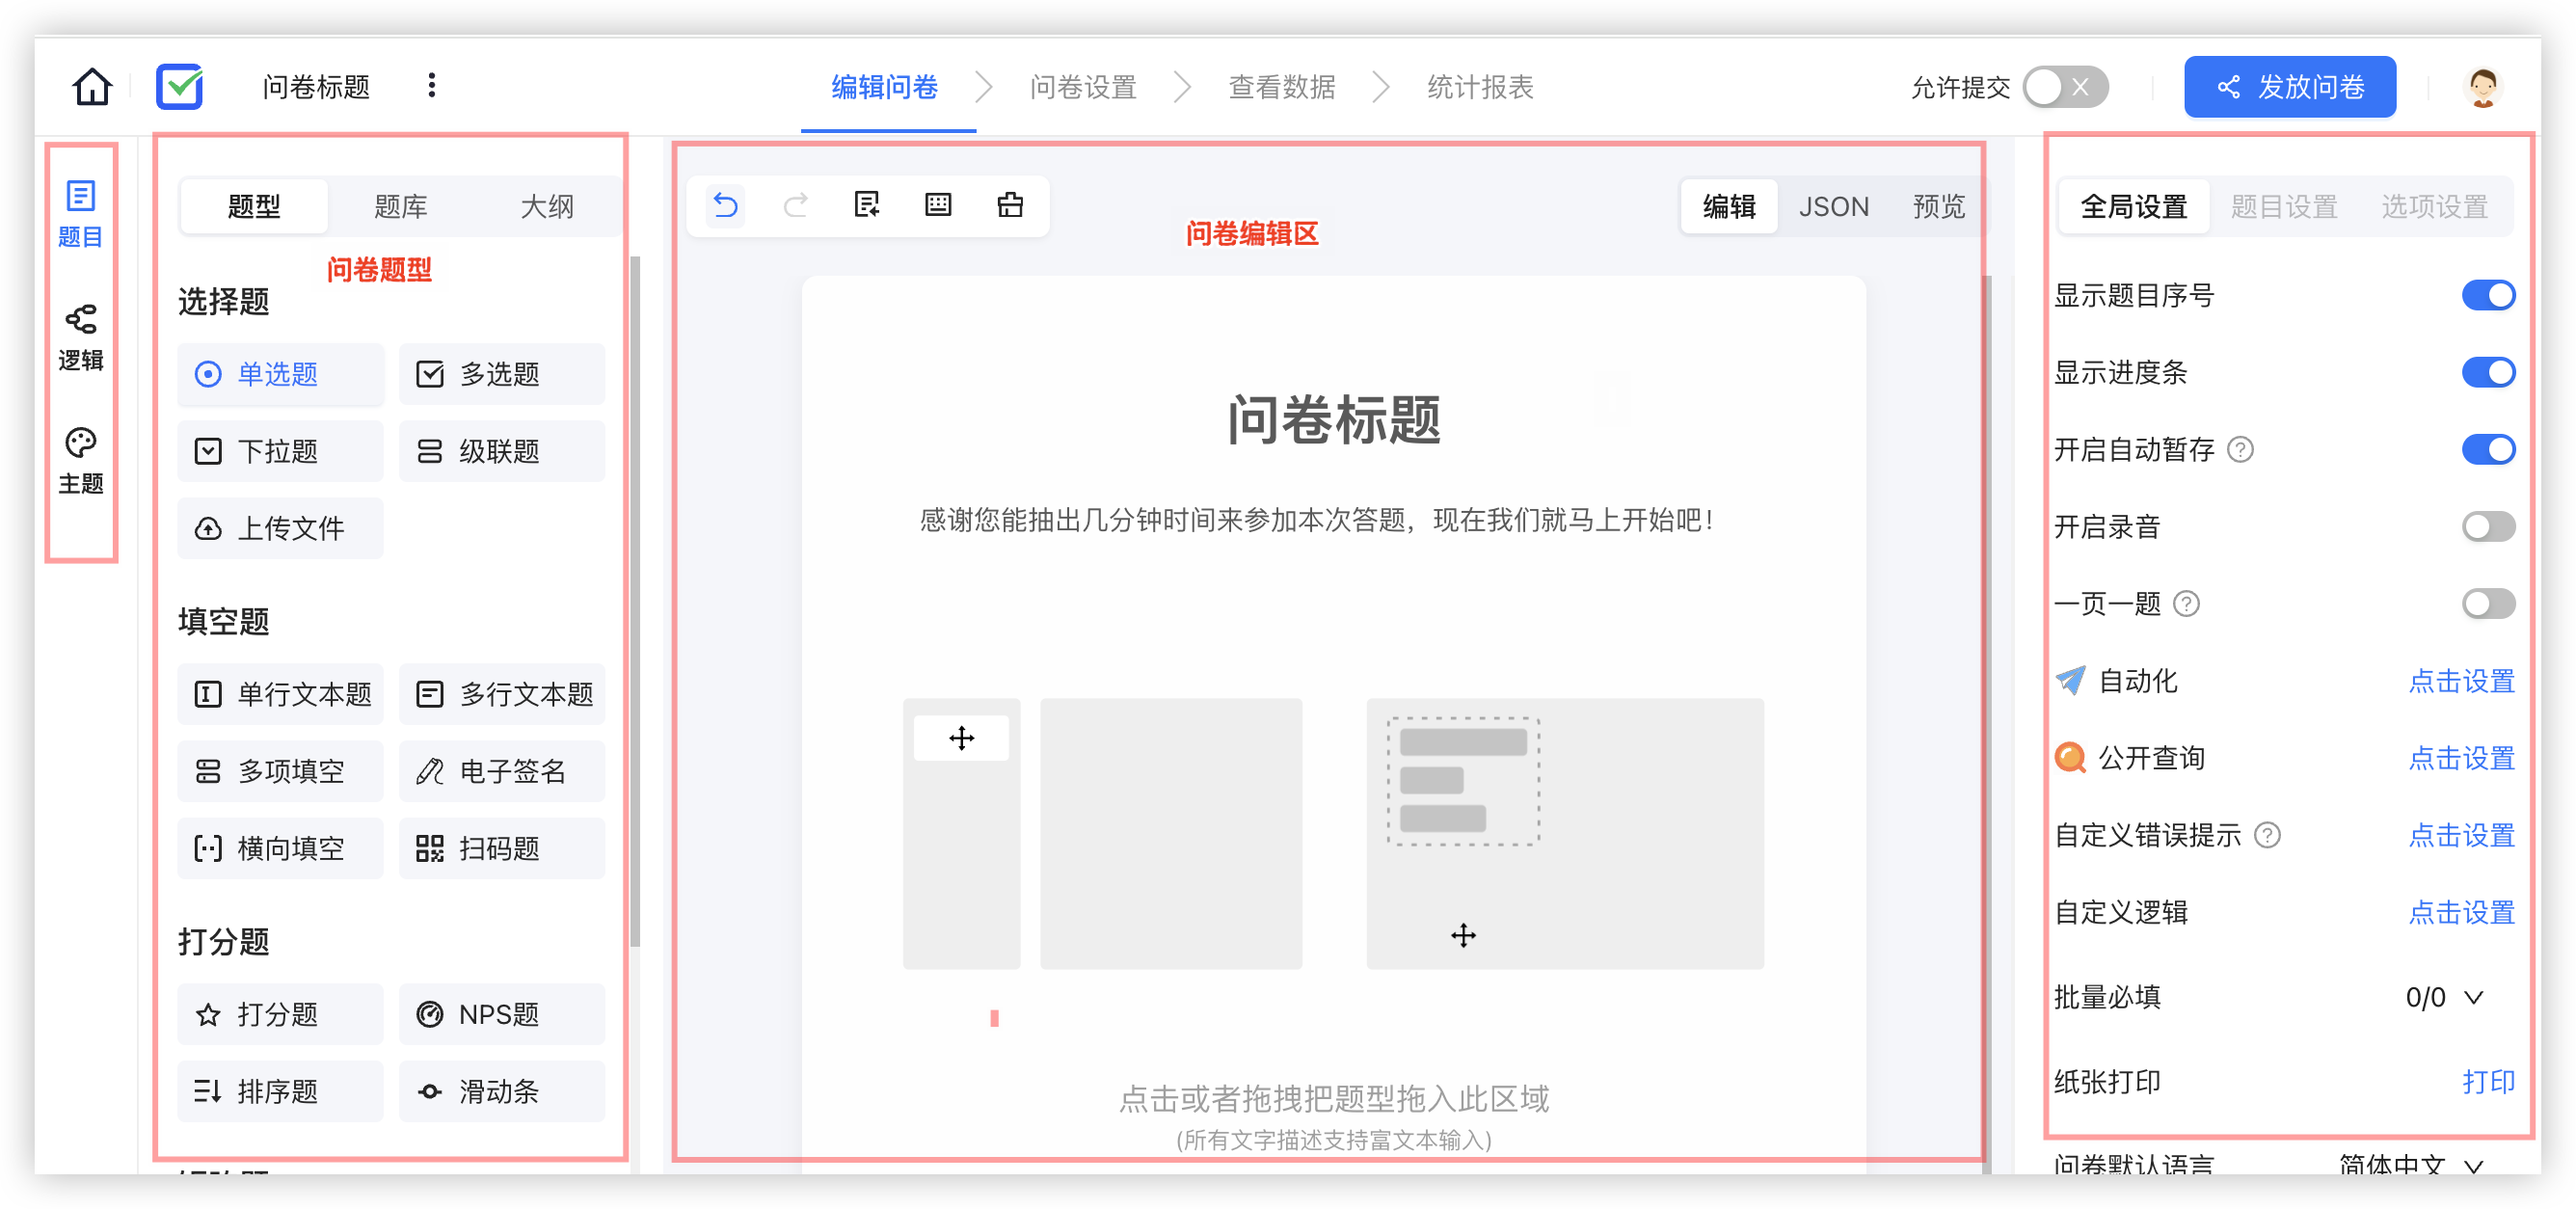Viewport: 2576px width, 1209px height.
Task: Add an NPS题 question
Action: pyautogui.click(x=502, y=1014)
